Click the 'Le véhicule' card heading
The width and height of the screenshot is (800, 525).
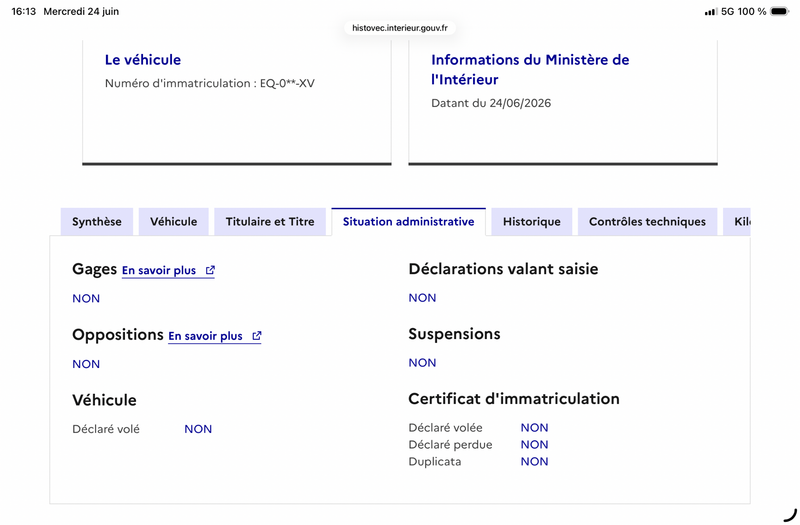(143, 60)
